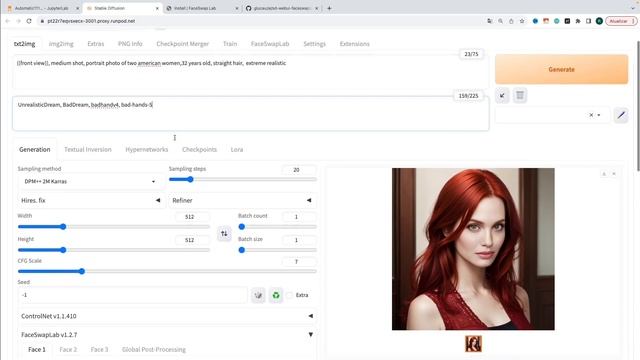
Task: Switch to the Textual Inversion tab
Action: coord(88,149)
